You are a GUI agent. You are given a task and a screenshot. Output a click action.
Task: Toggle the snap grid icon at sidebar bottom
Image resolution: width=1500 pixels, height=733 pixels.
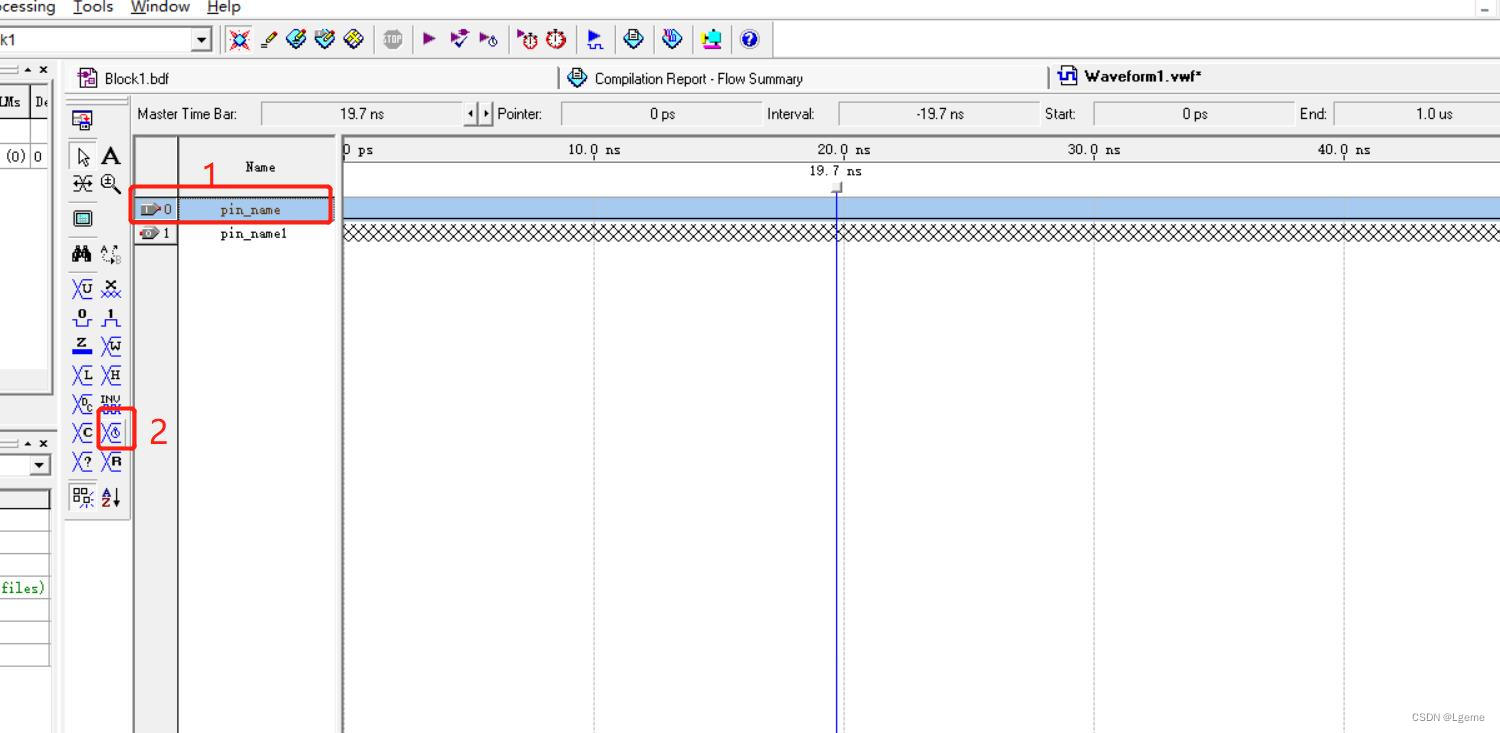(82, 496)
